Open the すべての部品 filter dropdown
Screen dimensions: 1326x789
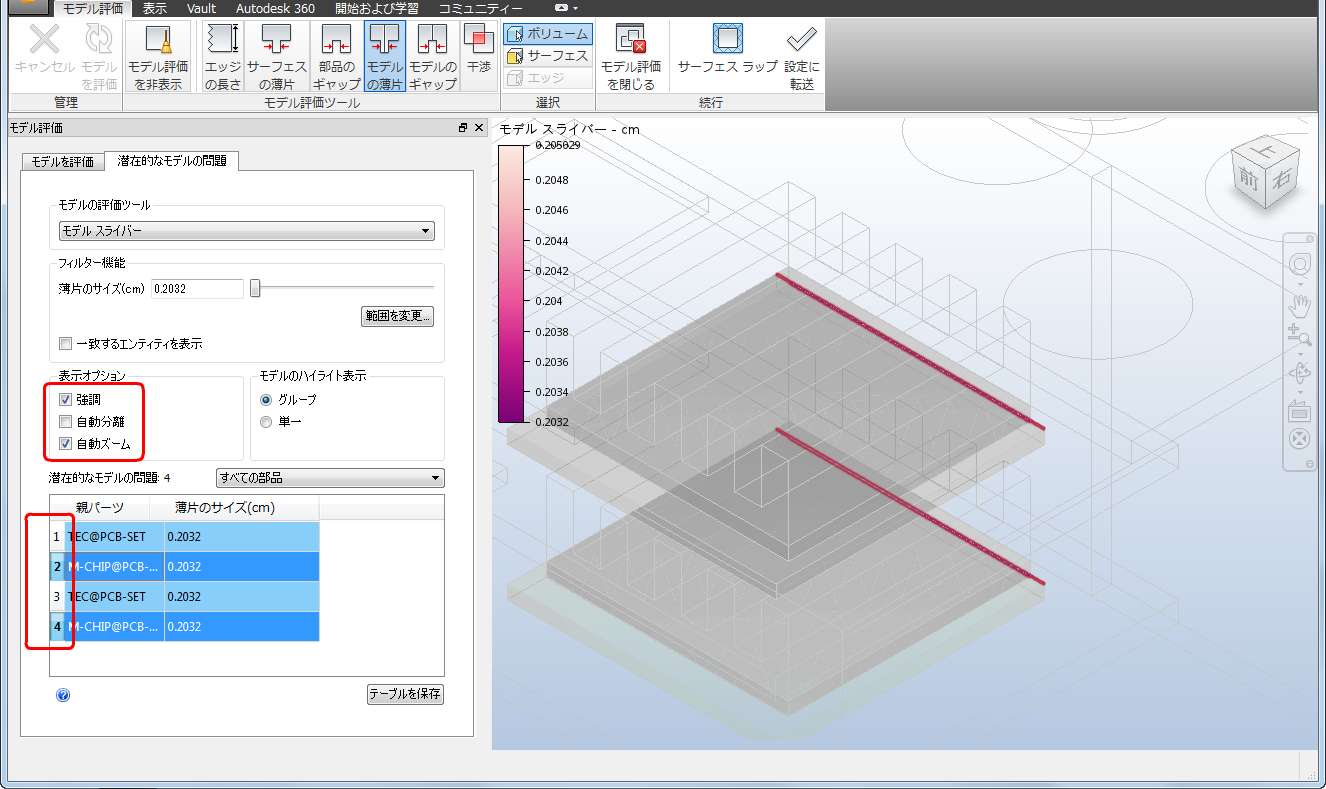331,477
